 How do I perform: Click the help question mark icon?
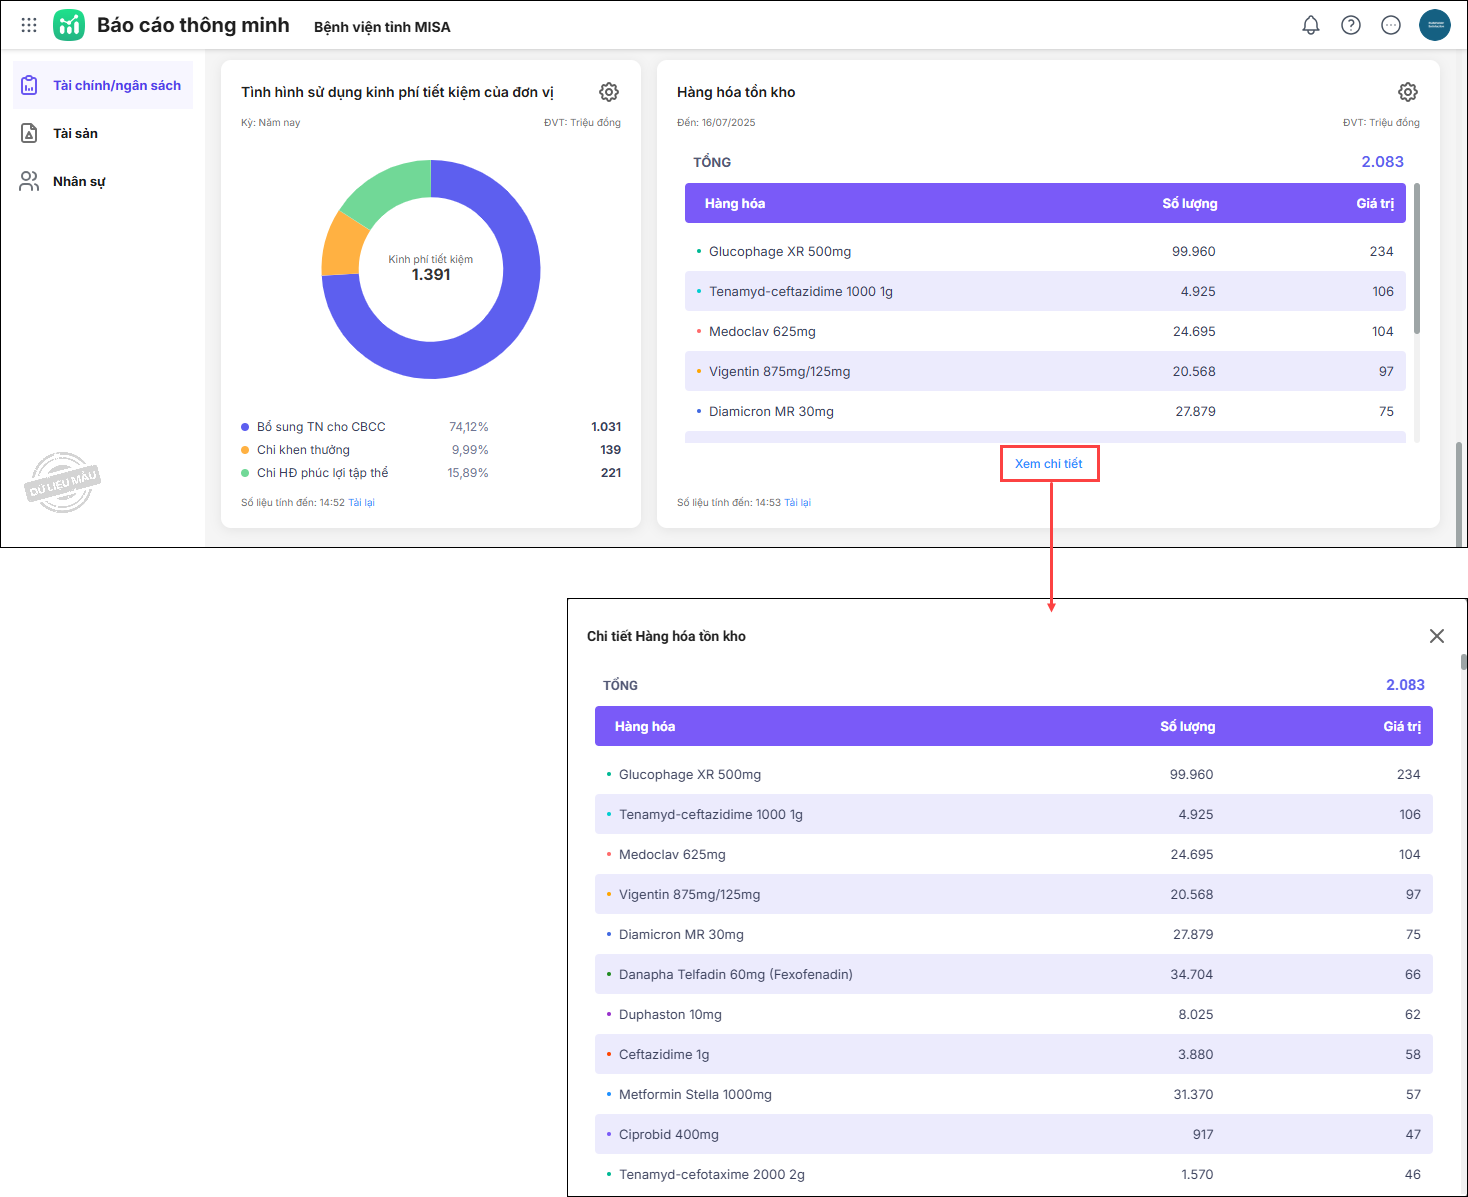1350,25
